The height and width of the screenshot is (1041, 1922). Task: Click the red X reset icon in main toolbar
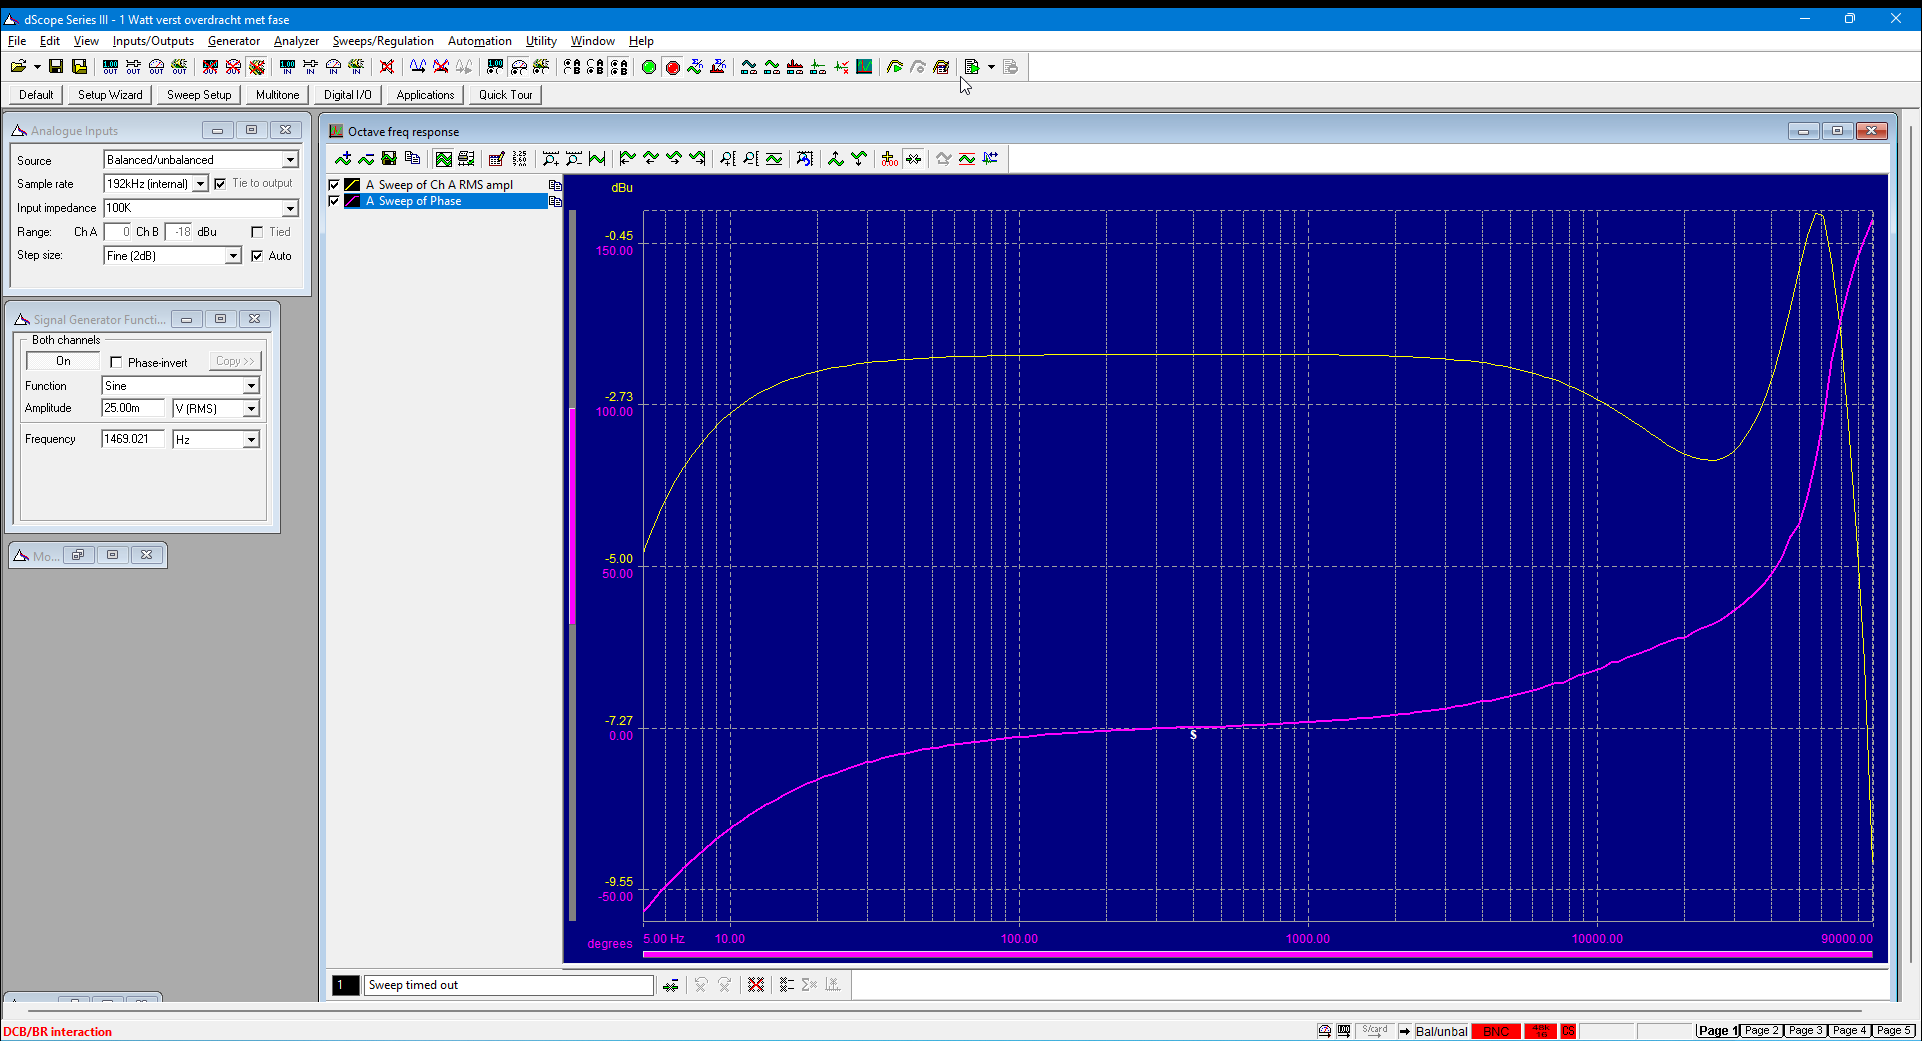point(386,67)
